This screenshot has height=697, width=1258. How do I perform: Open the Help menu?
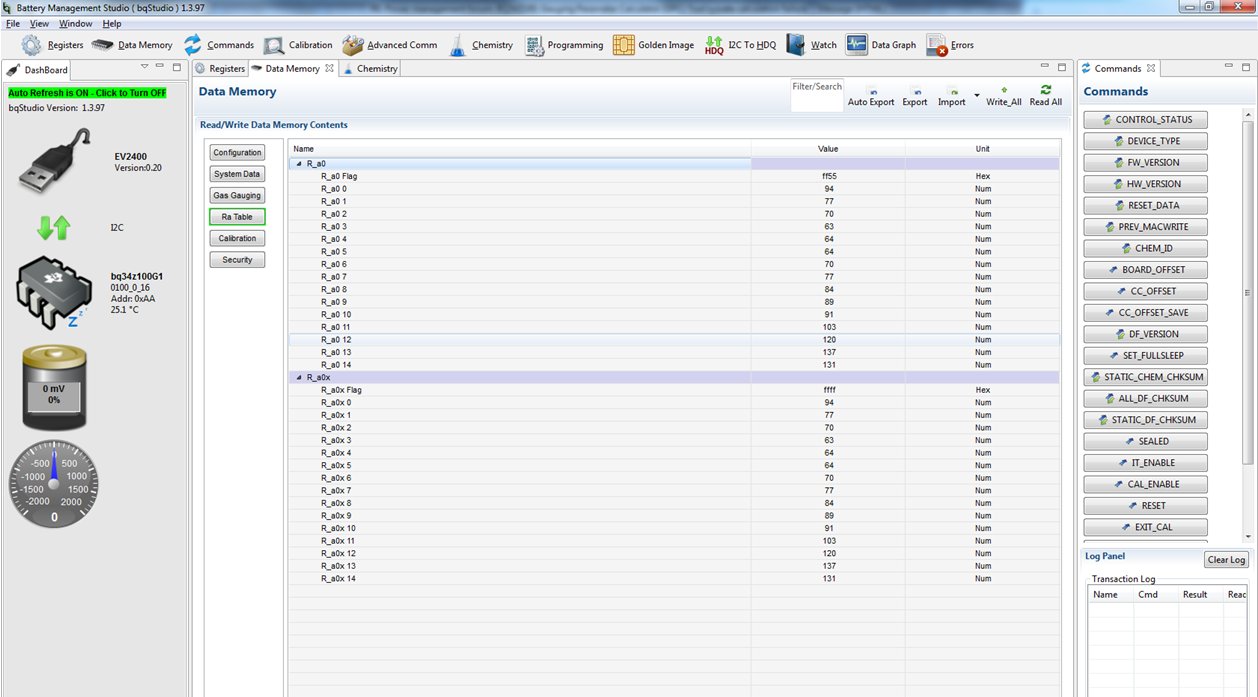(112, 23)
